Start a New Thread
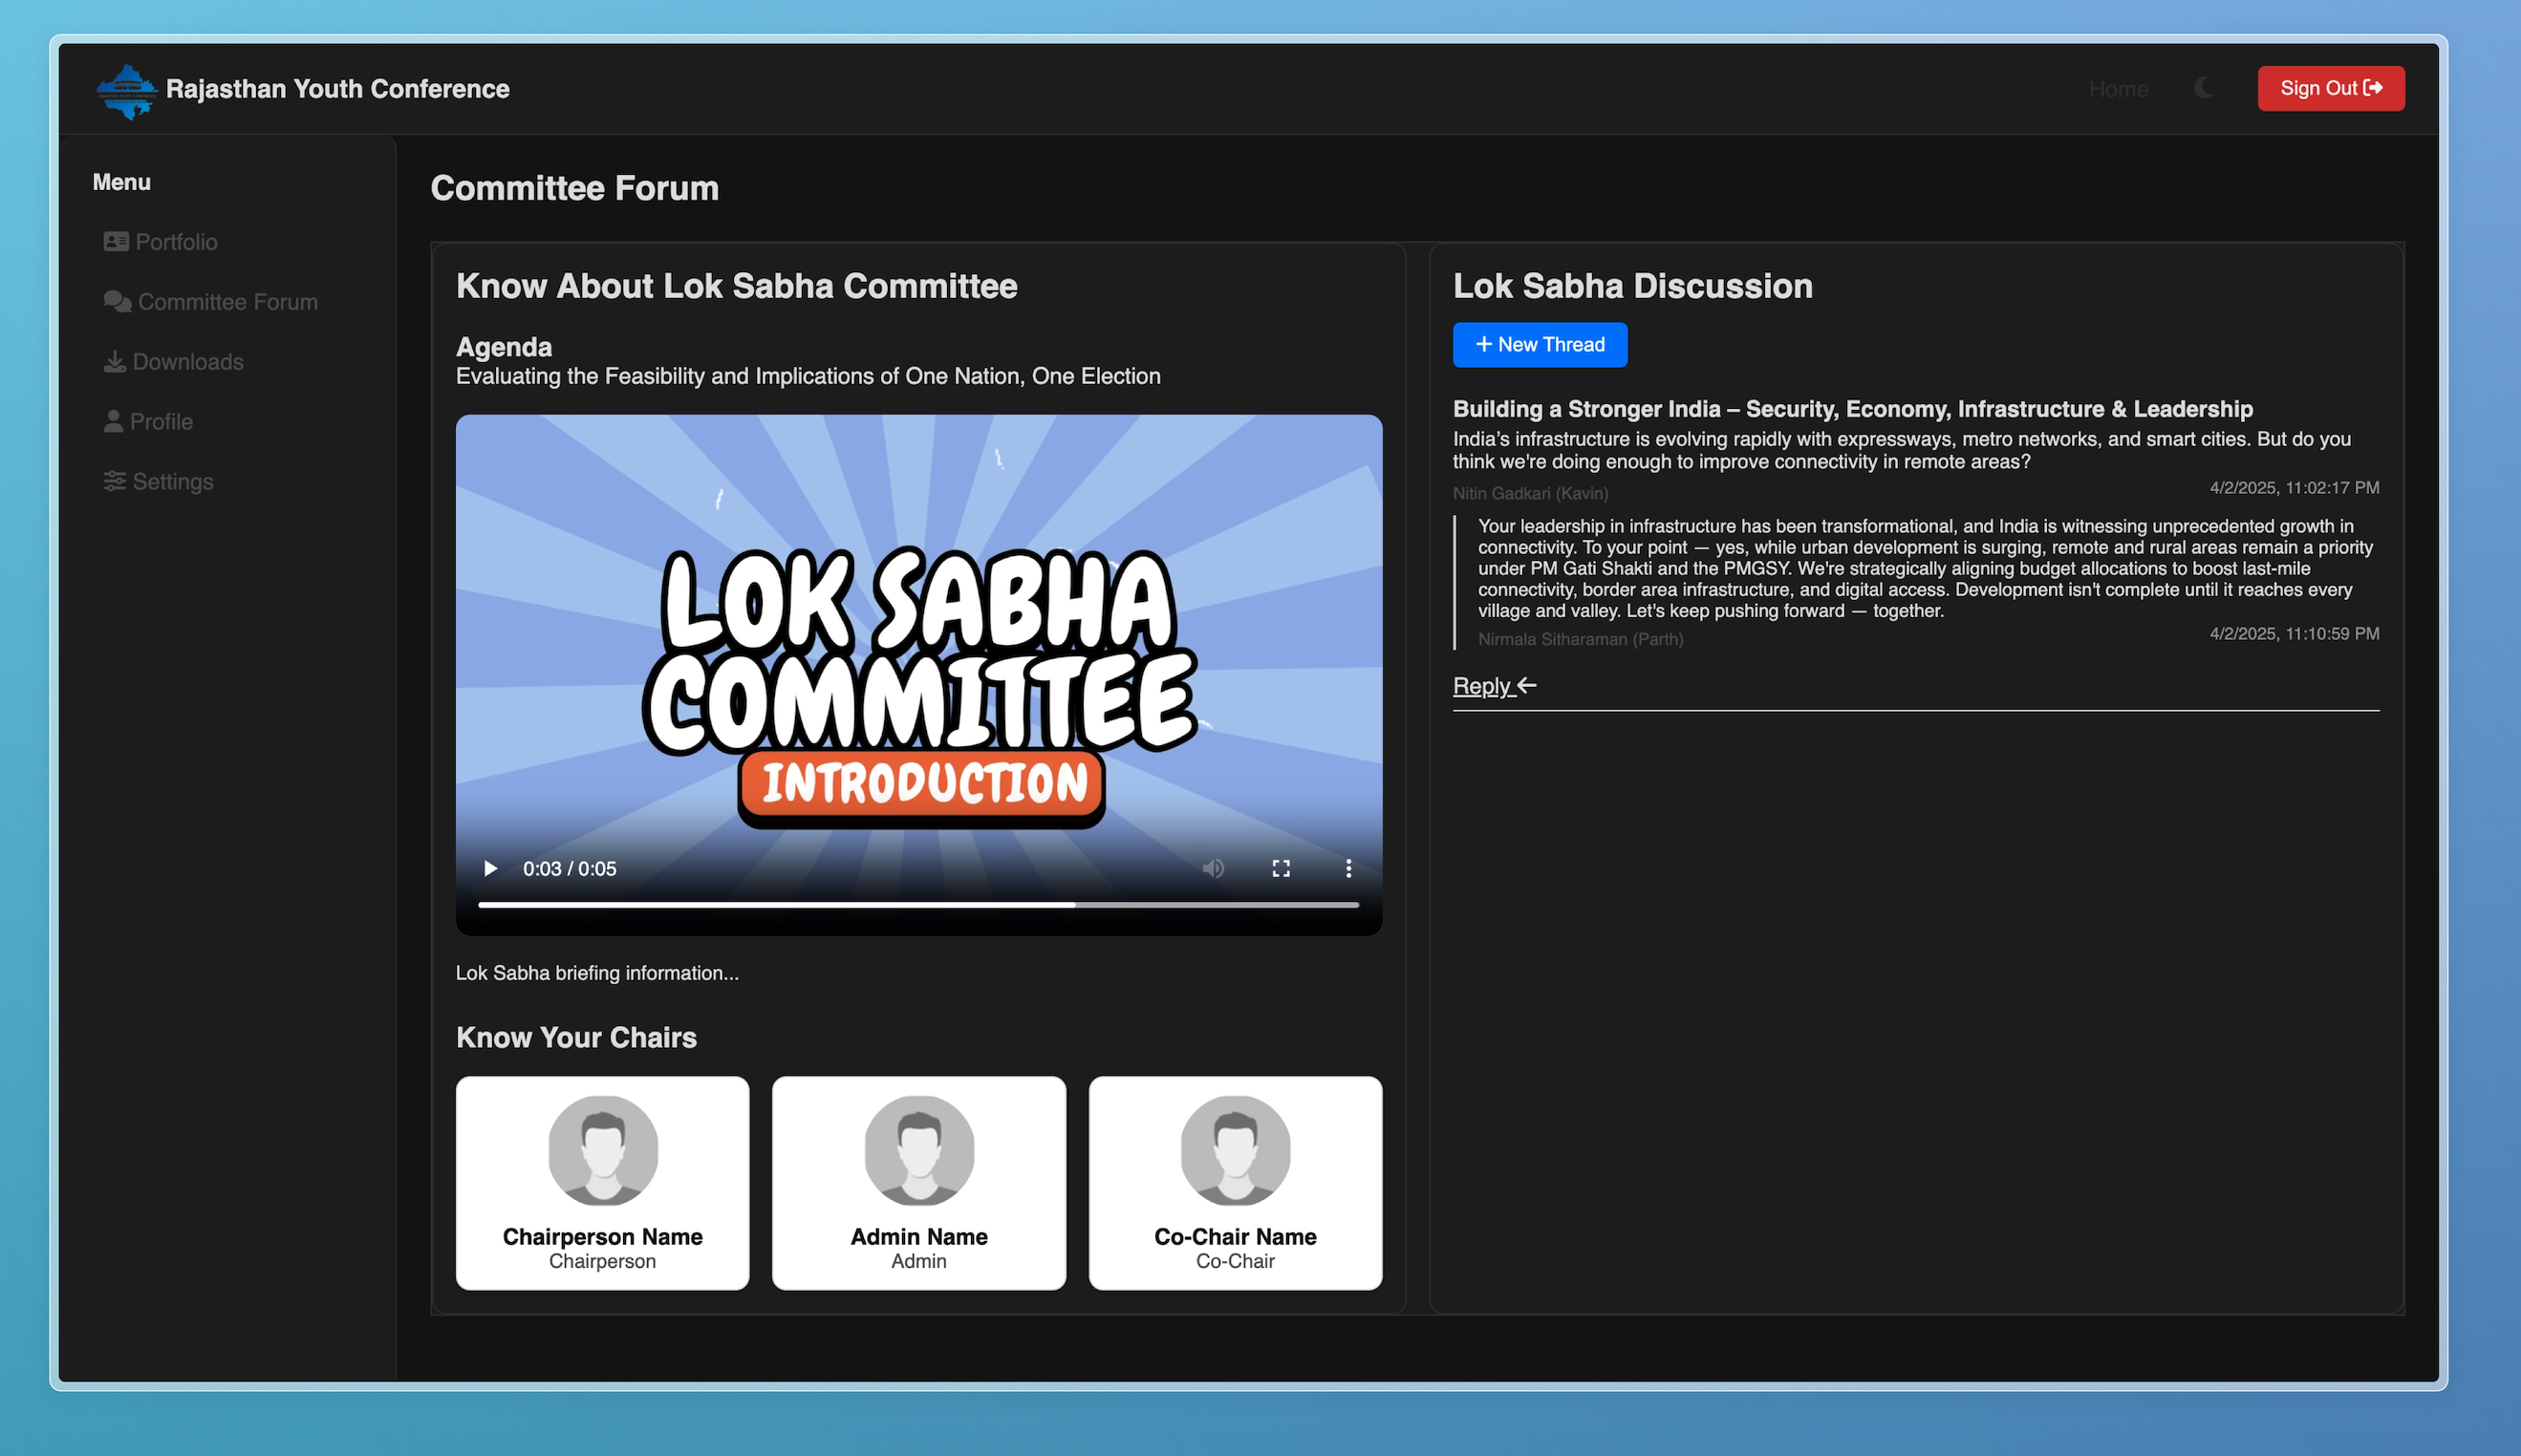The height and width of the screenshot is (1456, 2521). coord(1540,345)
